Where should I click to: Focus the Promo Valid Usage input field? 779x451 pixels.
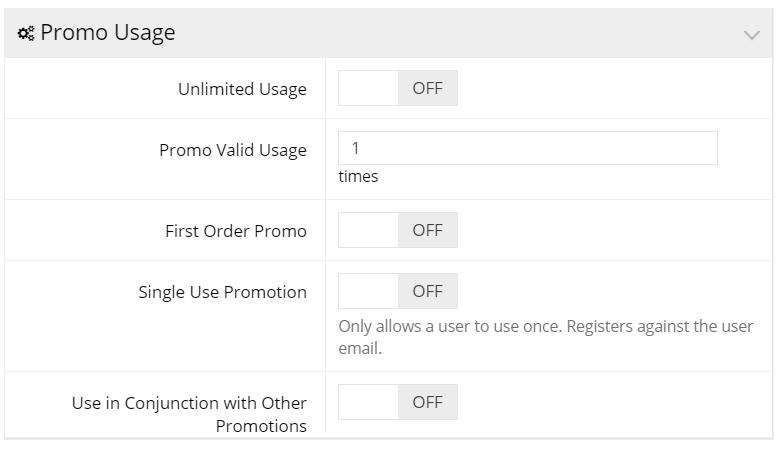[x=528, y=148]
